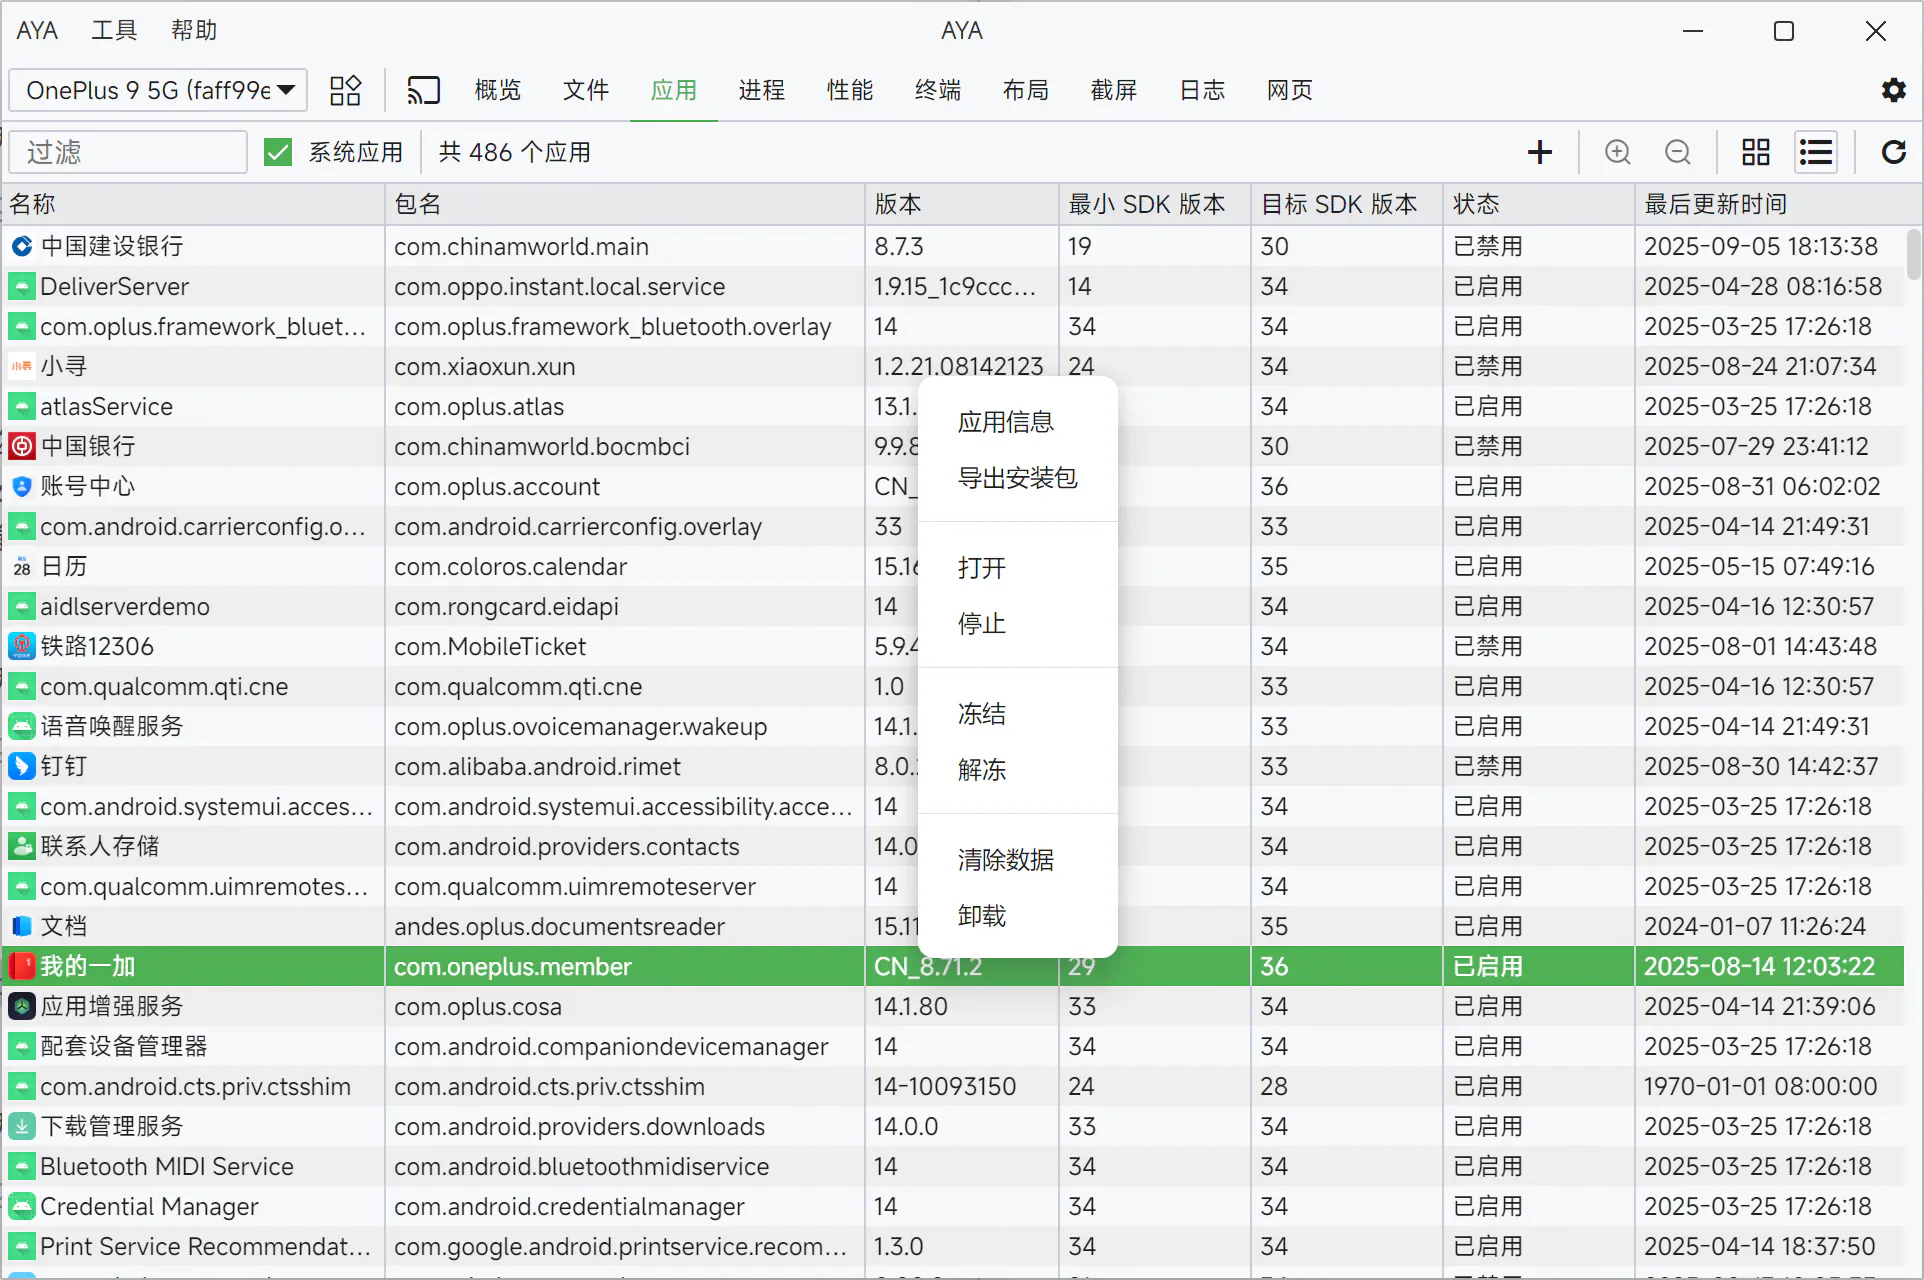Image resolution: width=1924 pixels, height=1280 pixels.
Task: Sort by 版本 column header
Action: [962, 204]
